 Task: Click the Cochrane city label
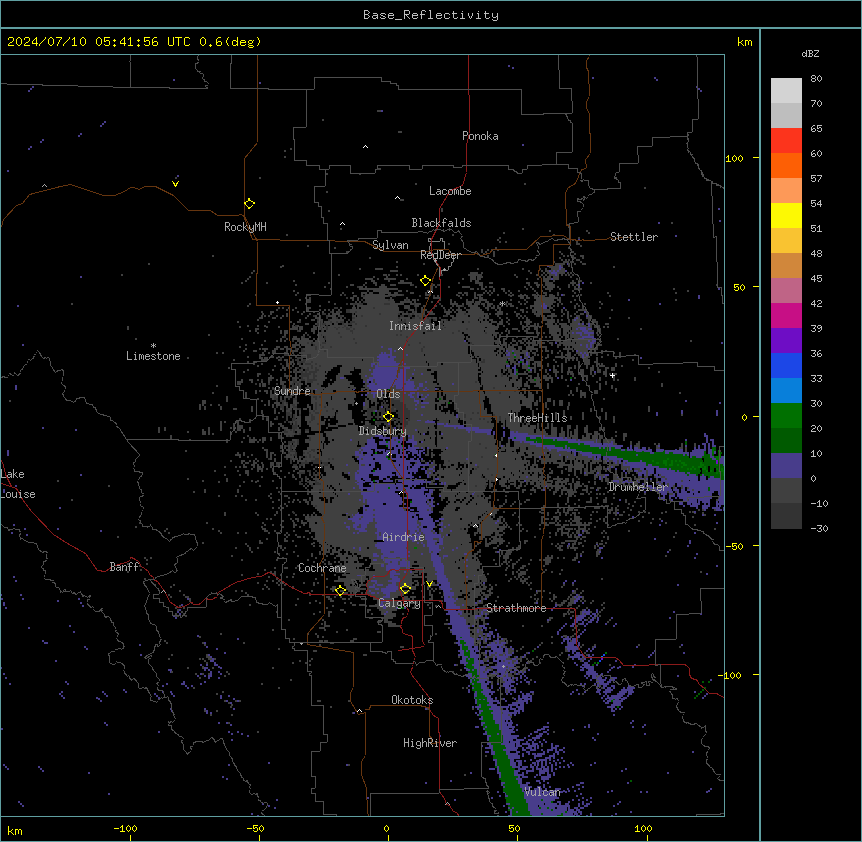coord(322,568)
